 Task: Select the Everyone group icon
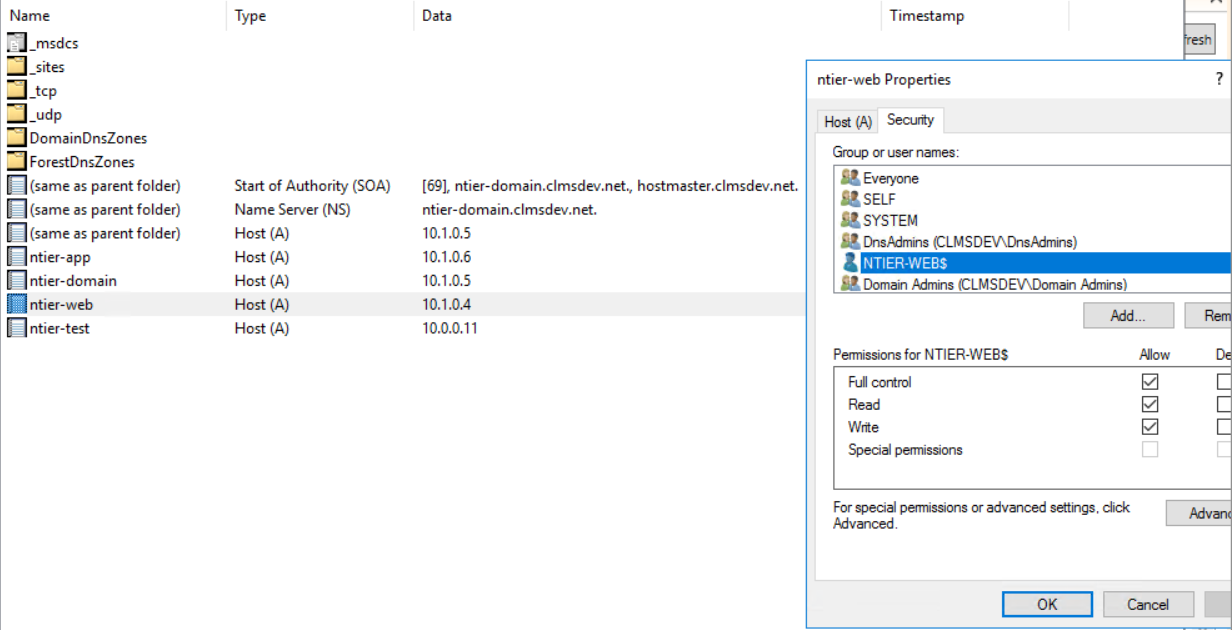tap(850, 178)
